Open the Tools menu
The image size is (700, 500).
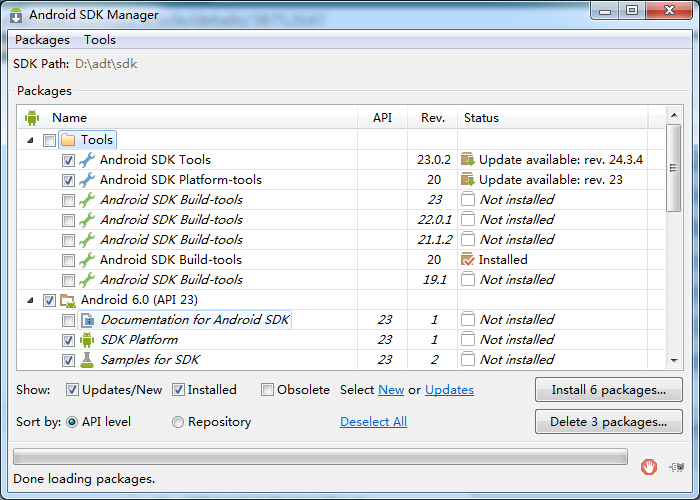[100, 40]
